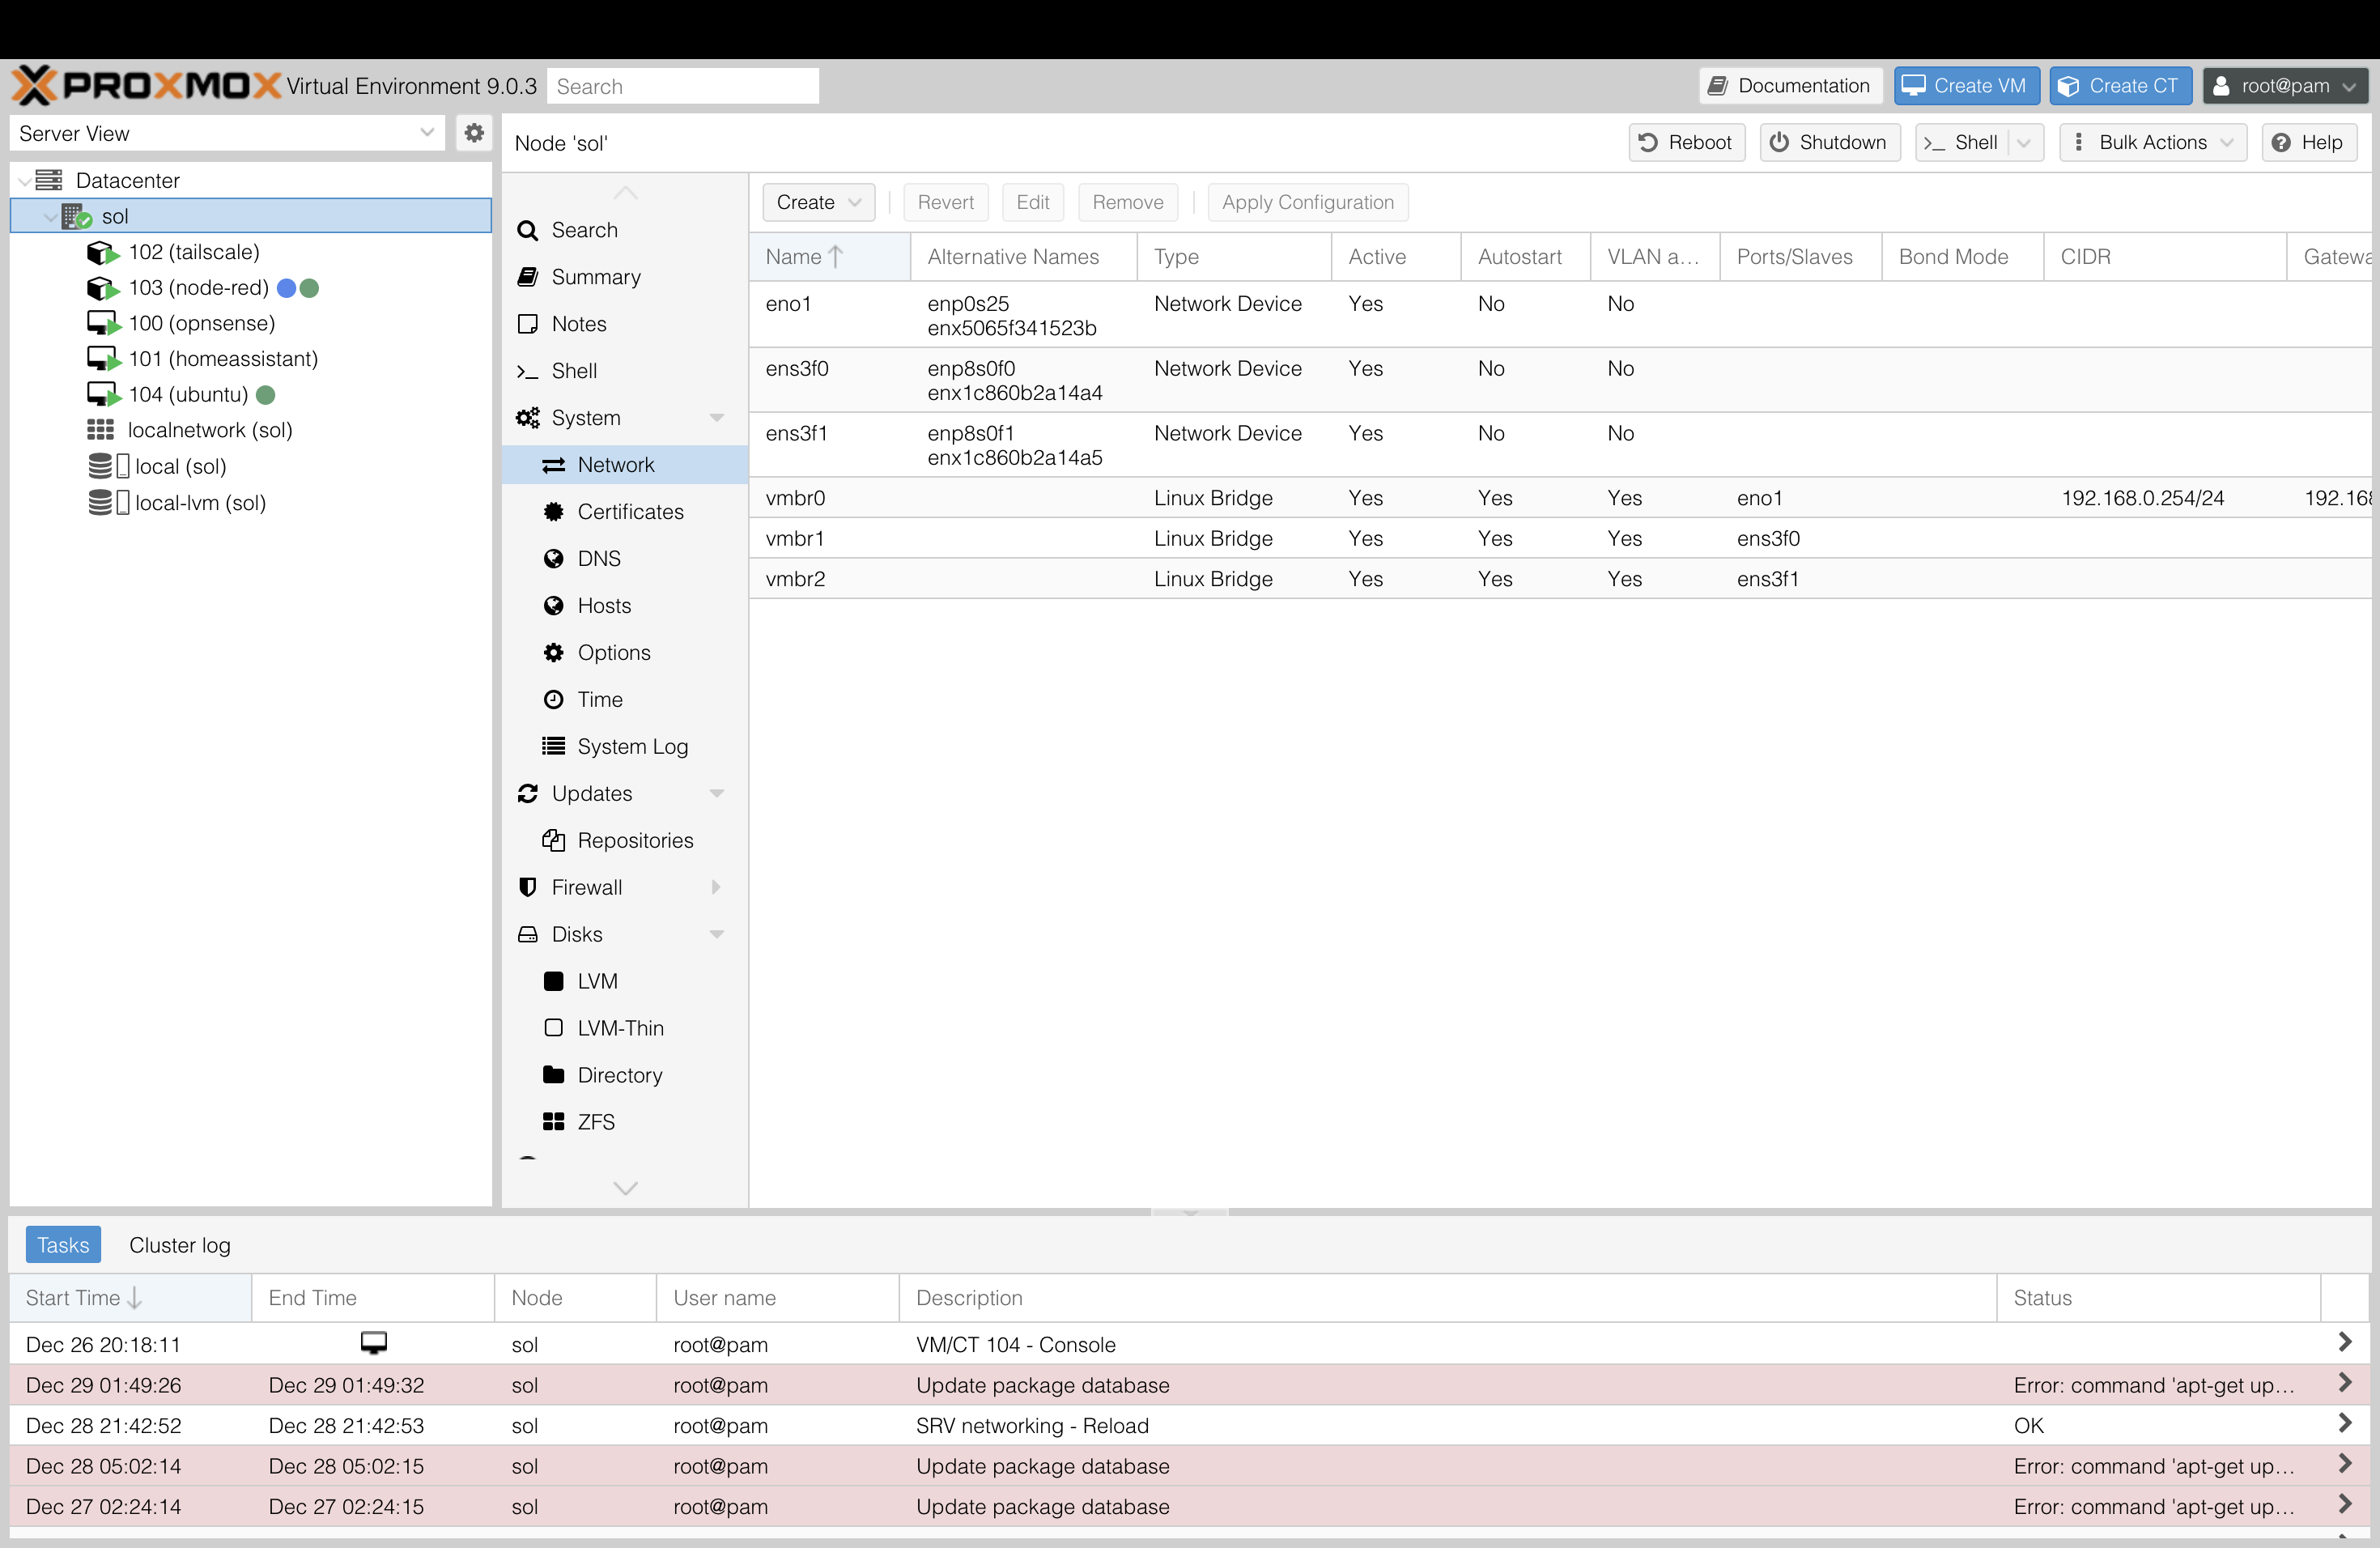Open System Log entry
The width and height of the screenshot is (2380, 1548).
coord(632,747)
